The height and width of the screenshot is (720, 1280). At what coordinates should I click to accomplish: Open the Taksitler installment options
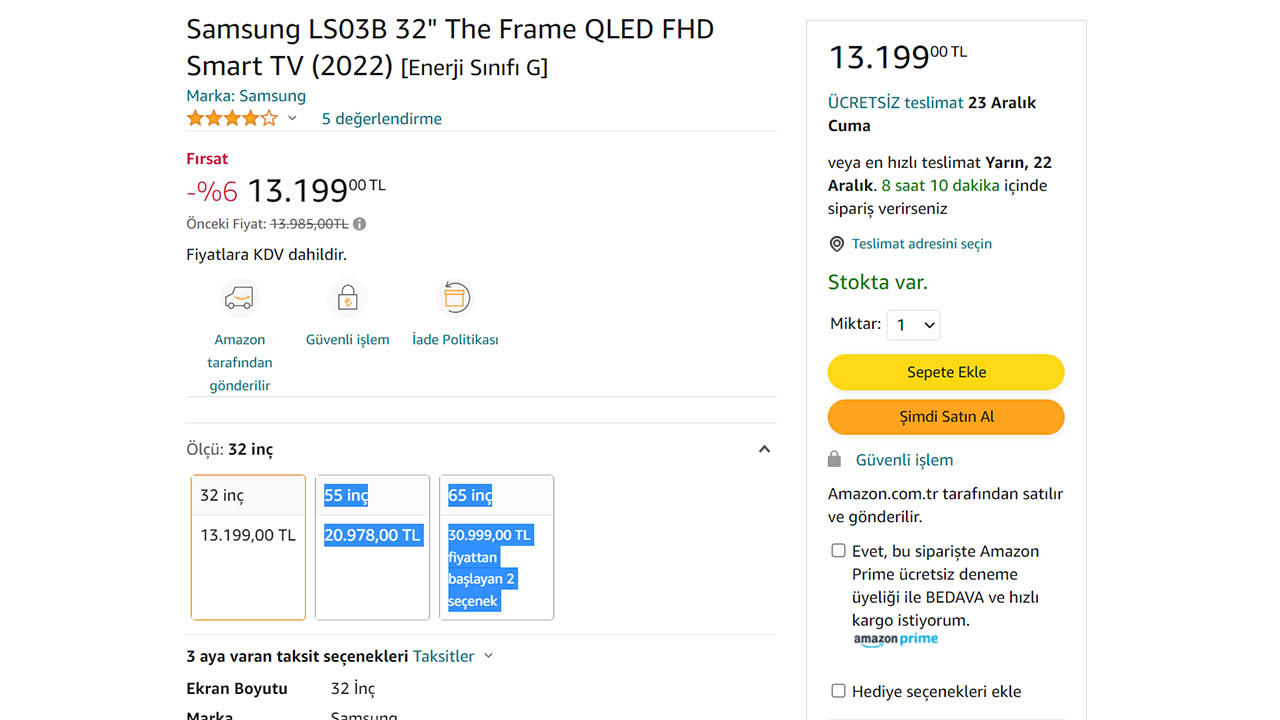click(447, 656)
